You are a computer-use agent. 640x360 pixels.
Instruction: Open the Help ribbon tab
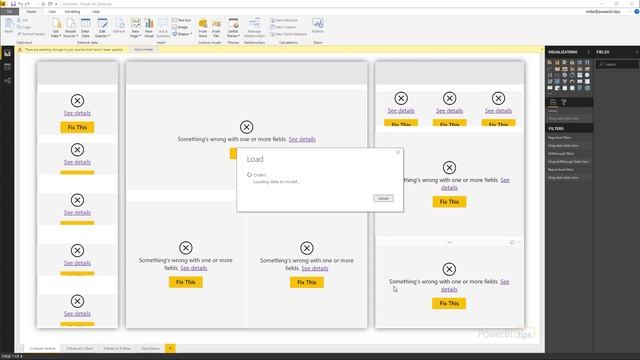pyautogui.click(x=96, y=12)
